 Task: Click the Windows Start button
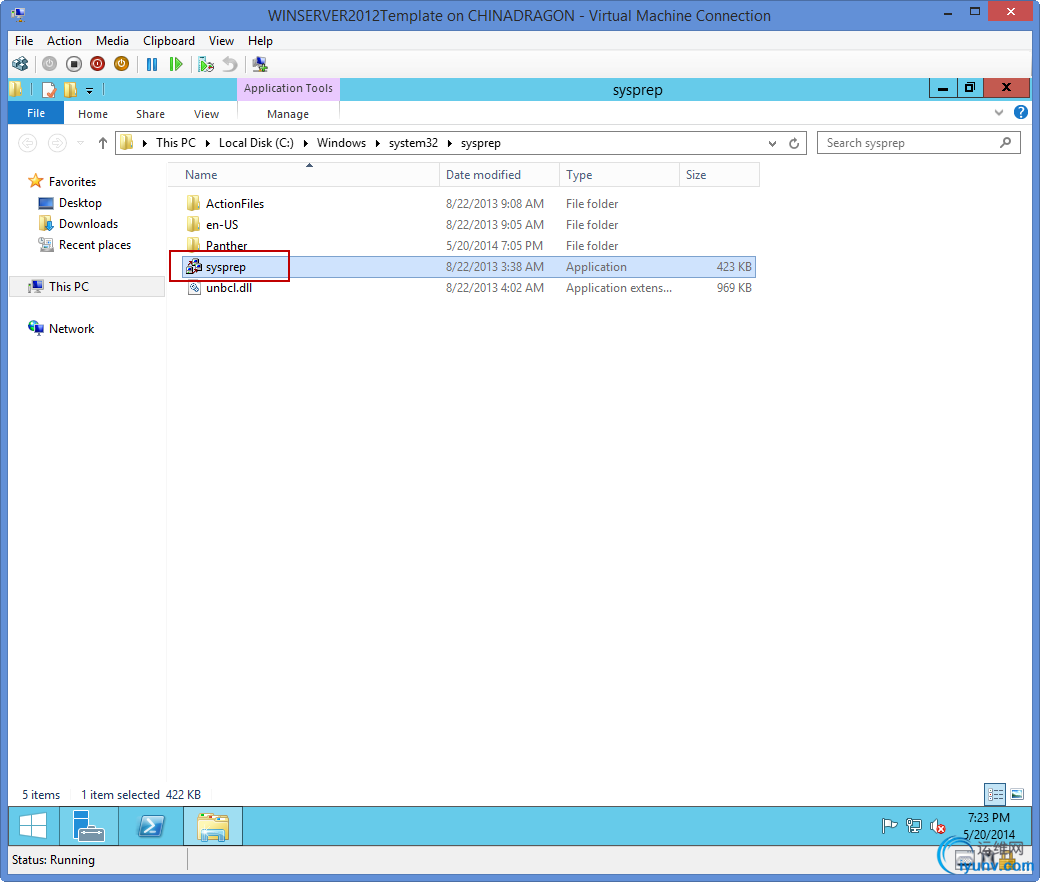(x=33, y=826)
